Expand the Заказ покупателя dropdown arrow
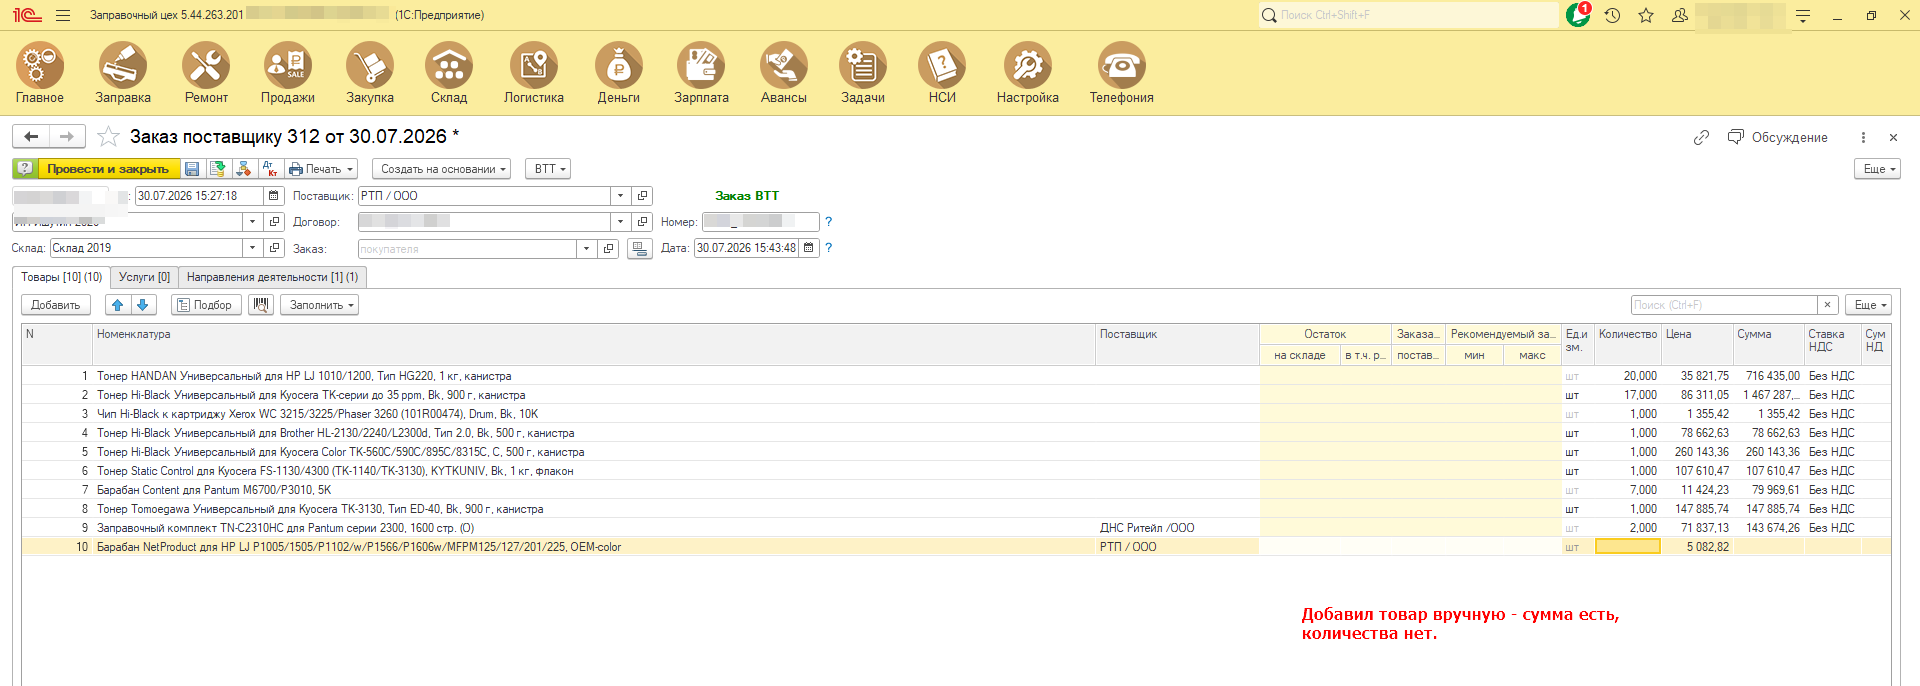Viewport: 1920px width, 686px height. click(x=586, y=248)
